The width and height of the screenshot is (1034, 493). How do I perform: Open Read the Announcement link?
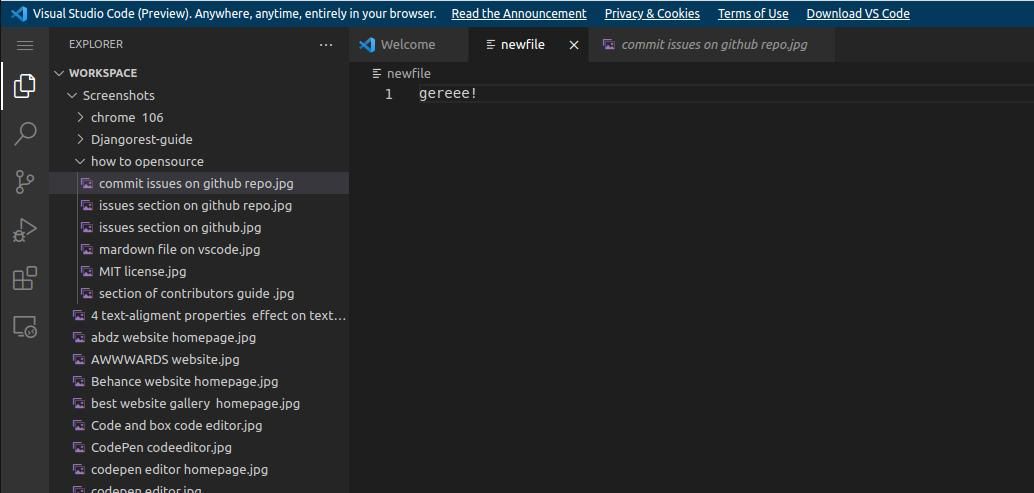coord(518,13)
